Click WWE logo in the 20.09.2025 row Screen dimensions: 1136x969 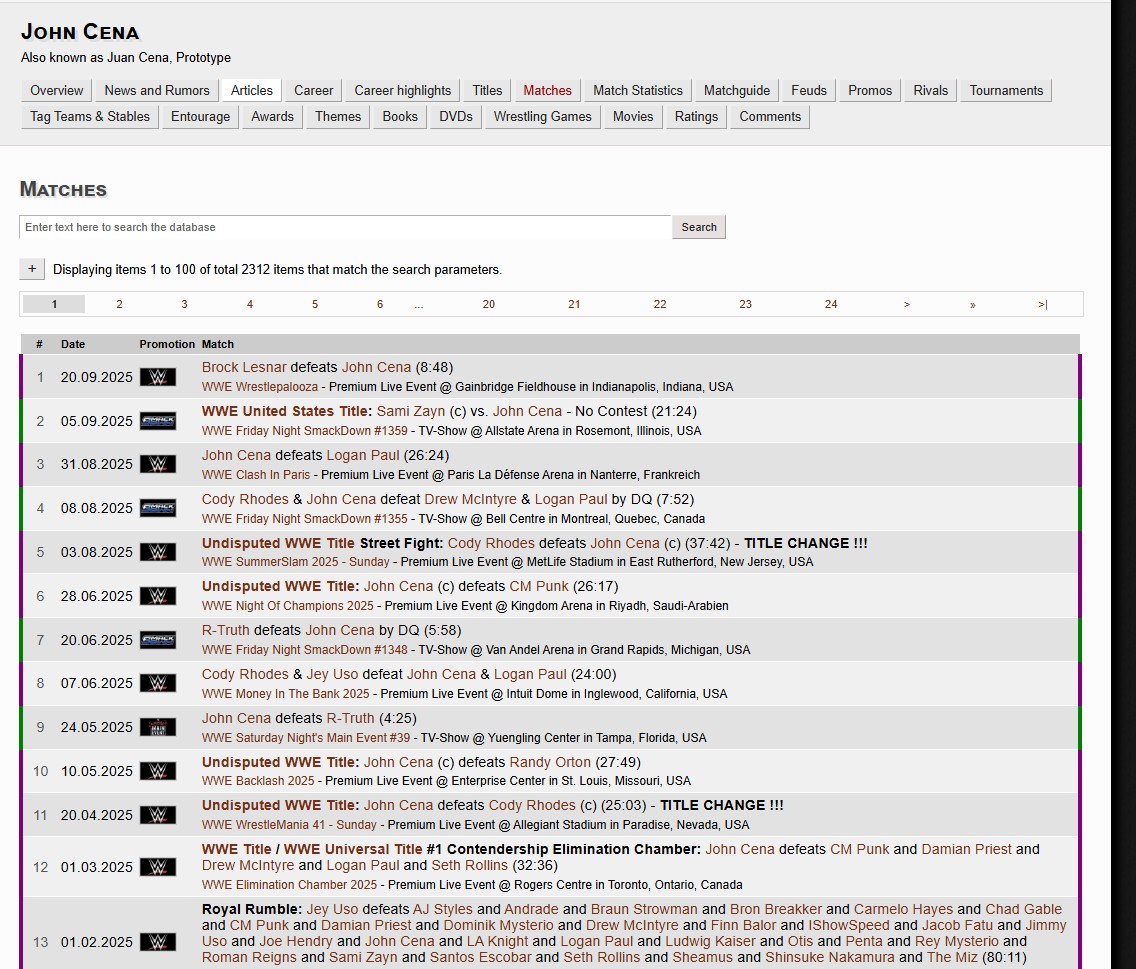[157, 377]
